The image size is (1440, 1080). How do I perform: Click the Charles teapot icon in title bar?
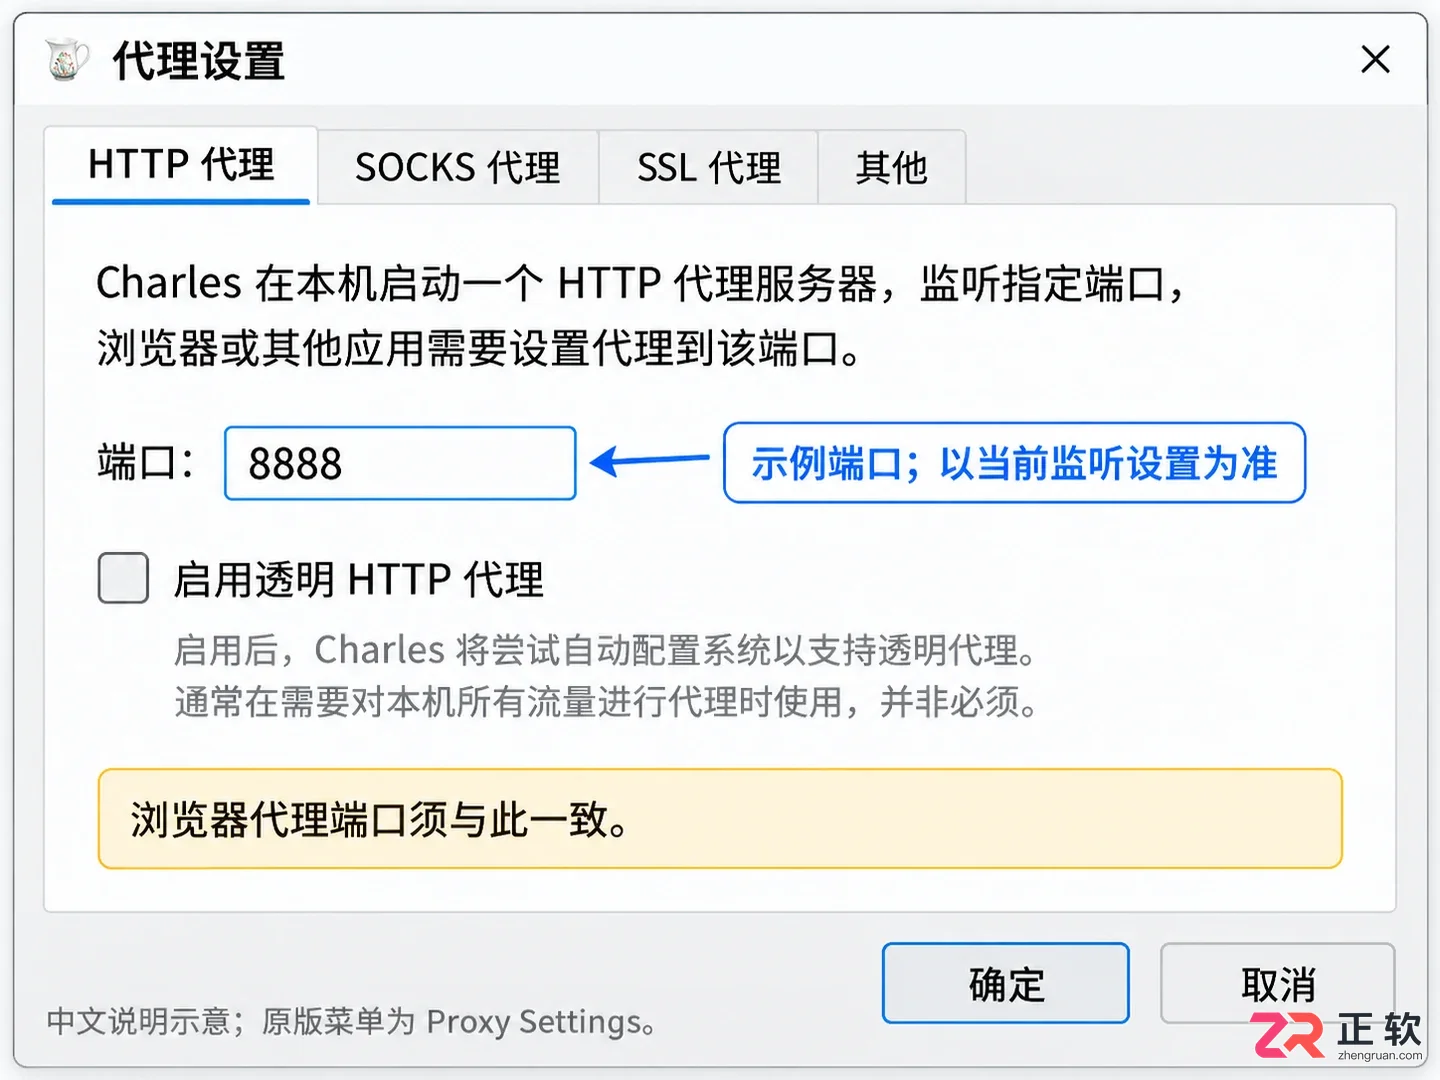(67, 60)
